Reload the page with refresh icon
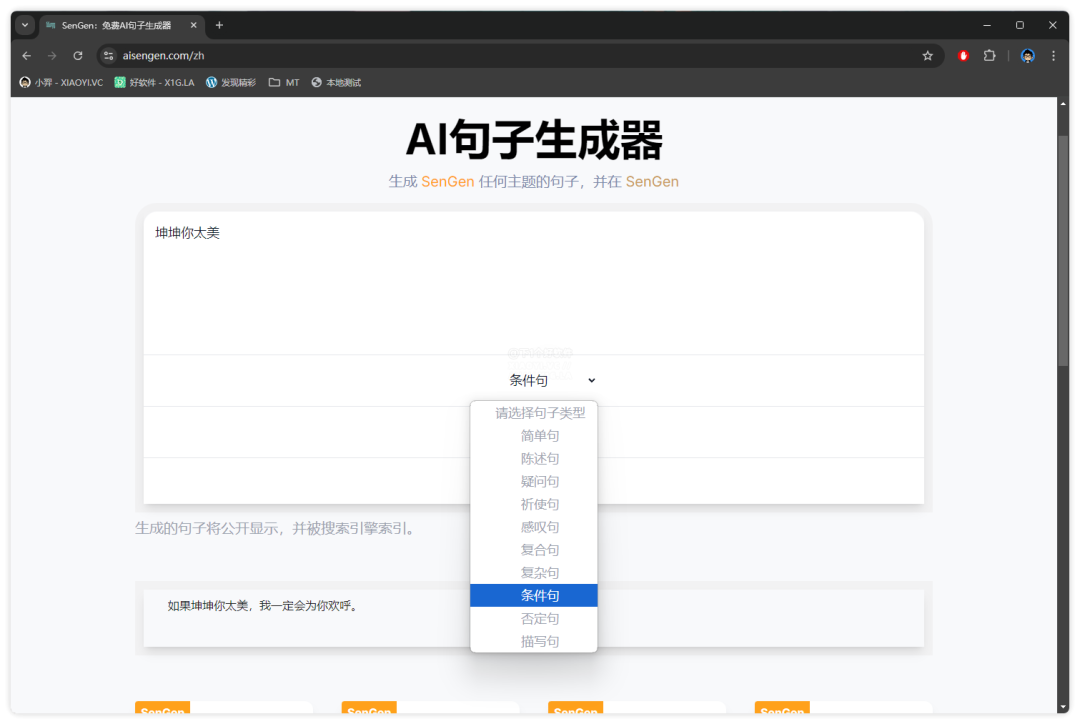The width and height of the screenshot is (1080, 724). point(78,56)
